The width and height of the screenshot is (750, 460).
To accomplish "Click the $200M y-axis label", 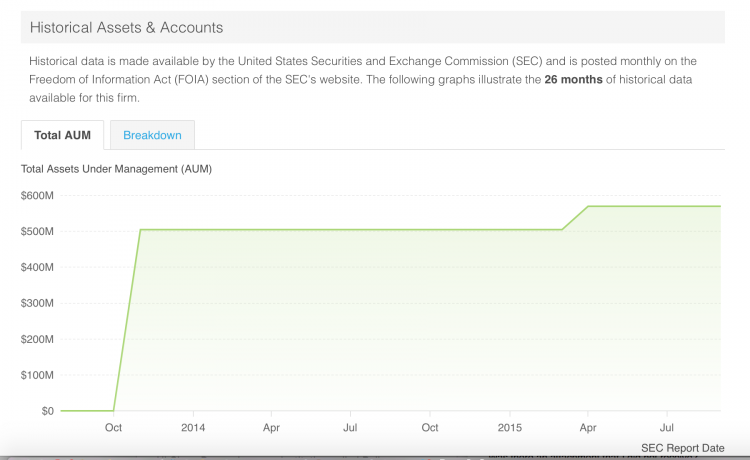I will pyautogui.click(x=37, y=340).
